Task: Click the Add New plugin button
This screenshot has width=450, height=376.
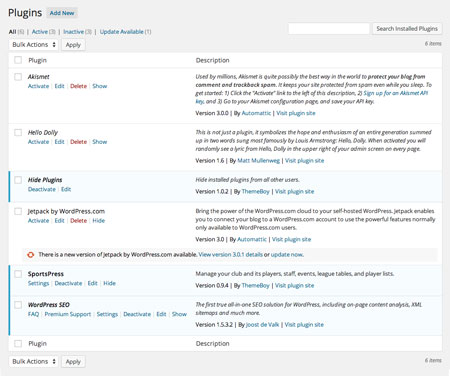Action: (62, 13)
